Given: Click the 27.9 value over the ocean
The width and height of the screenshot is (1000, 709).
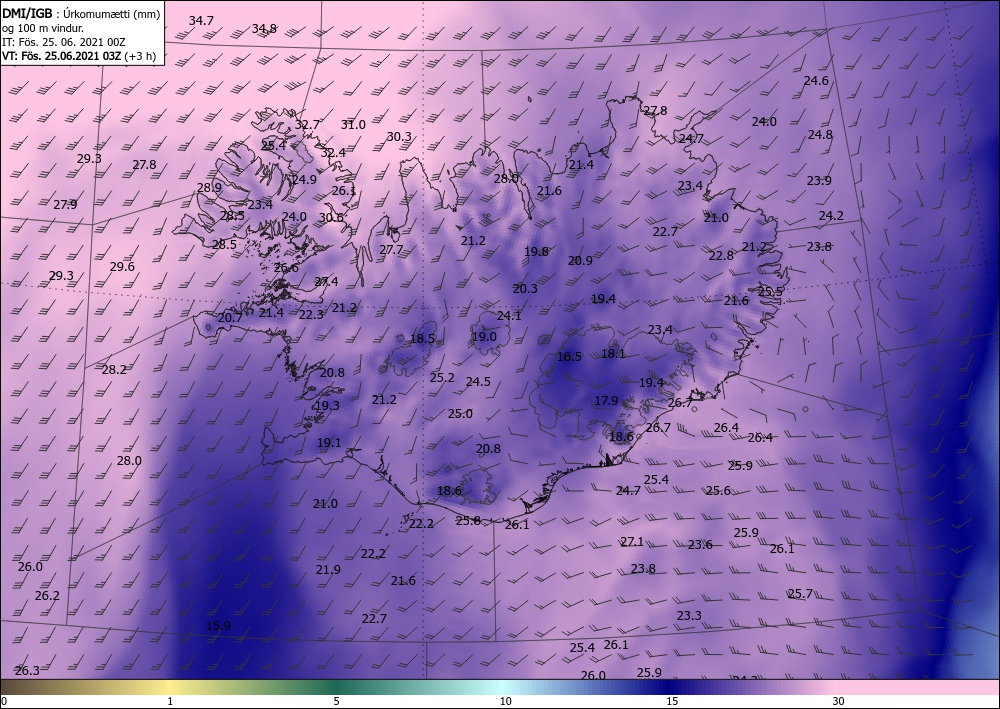Looking at the screenshot, I should tap(64, 205).
